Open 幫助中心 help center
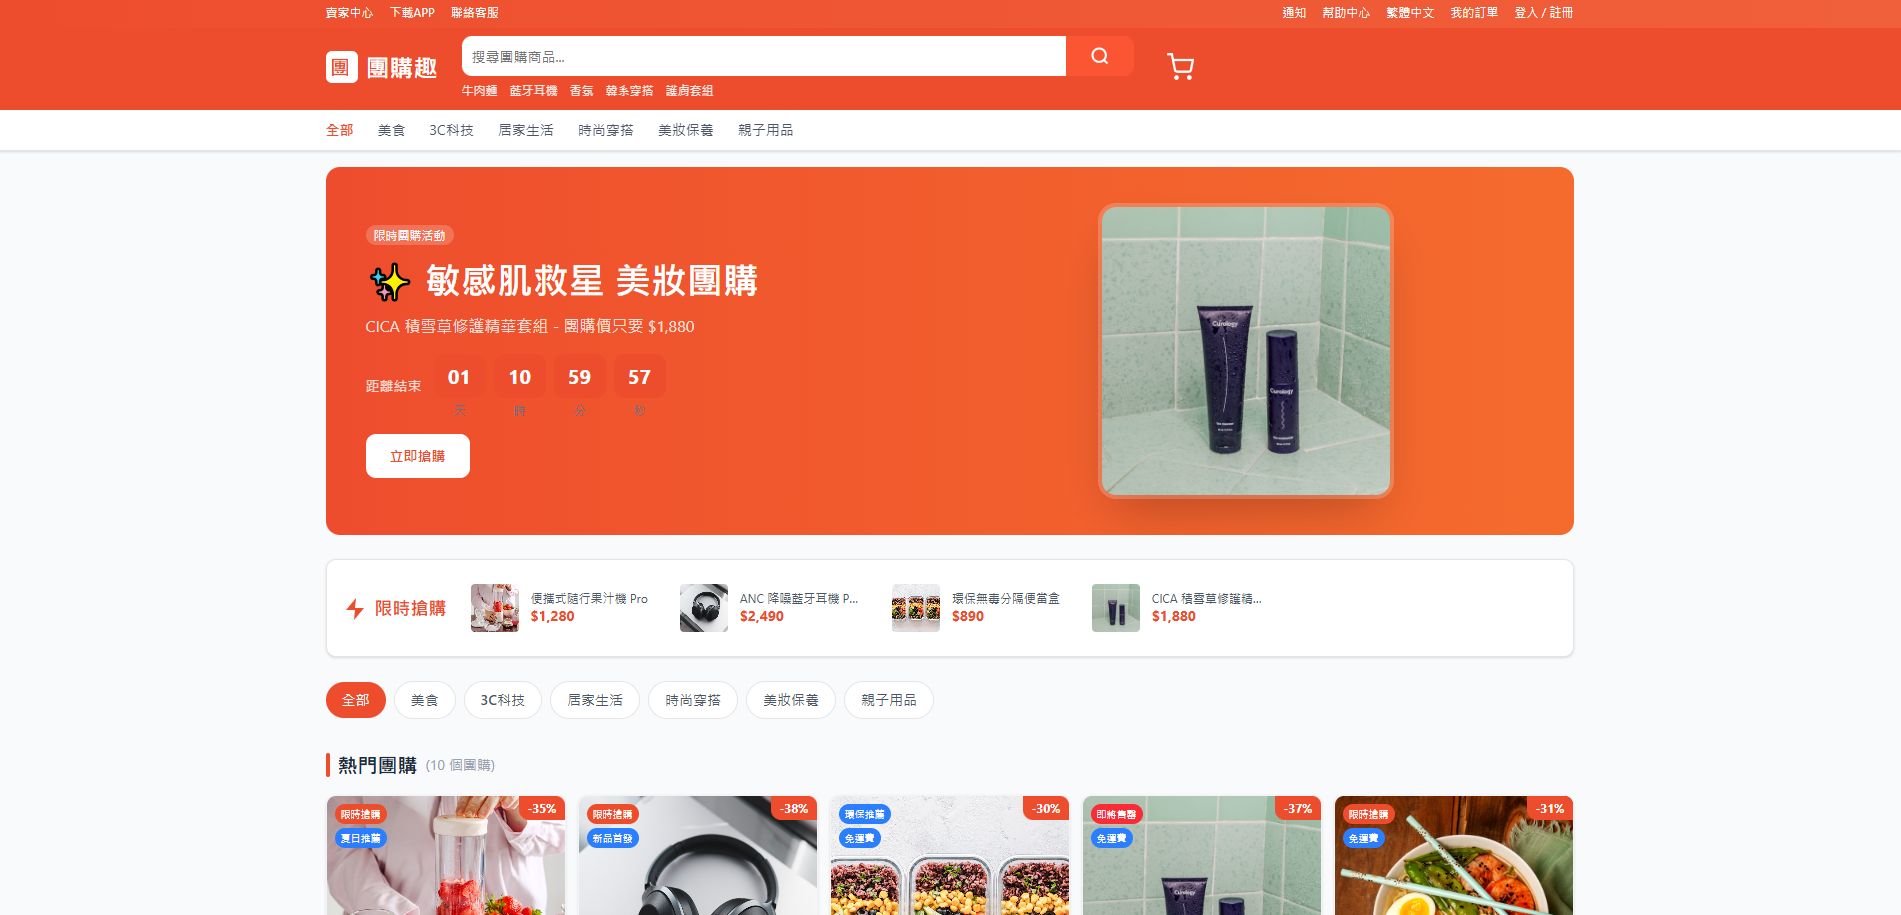 (1346, 13)
